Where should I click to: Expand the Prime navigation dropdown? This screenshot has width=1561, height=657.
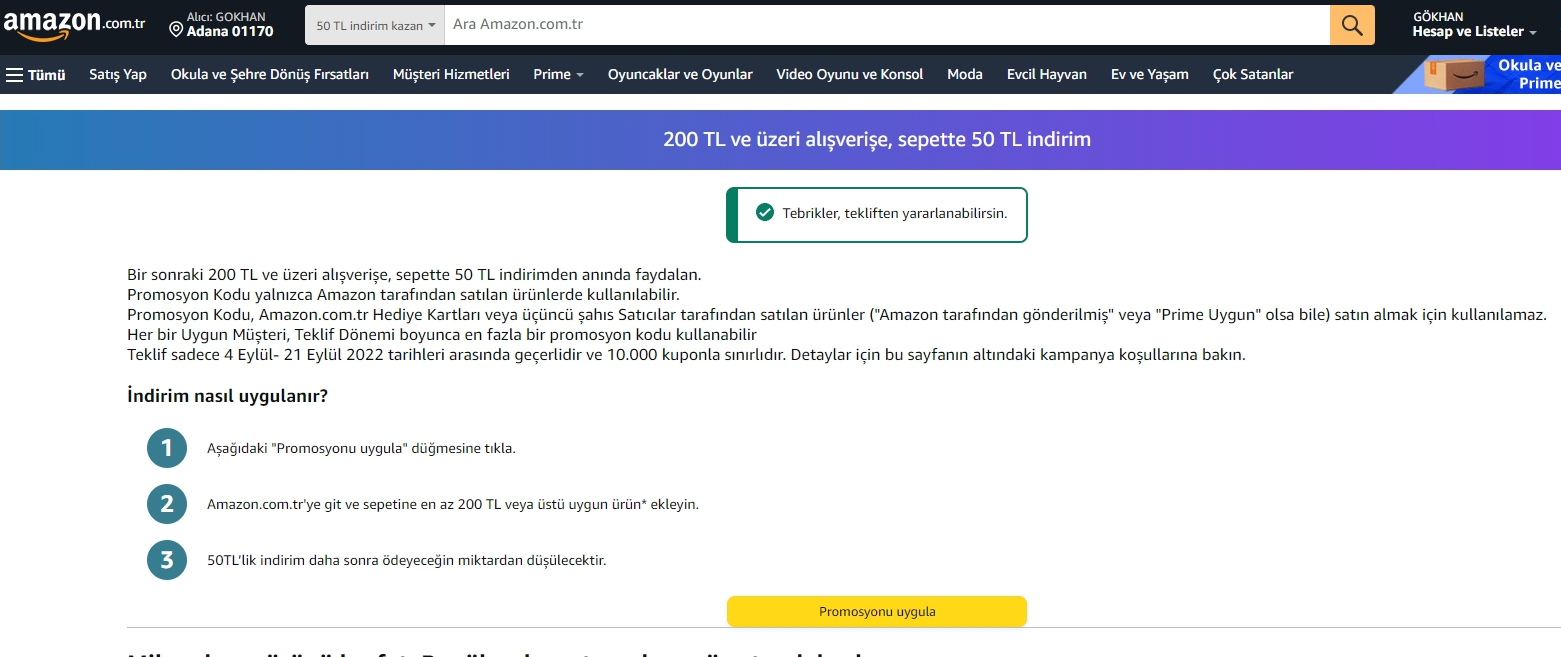(558, 74)
